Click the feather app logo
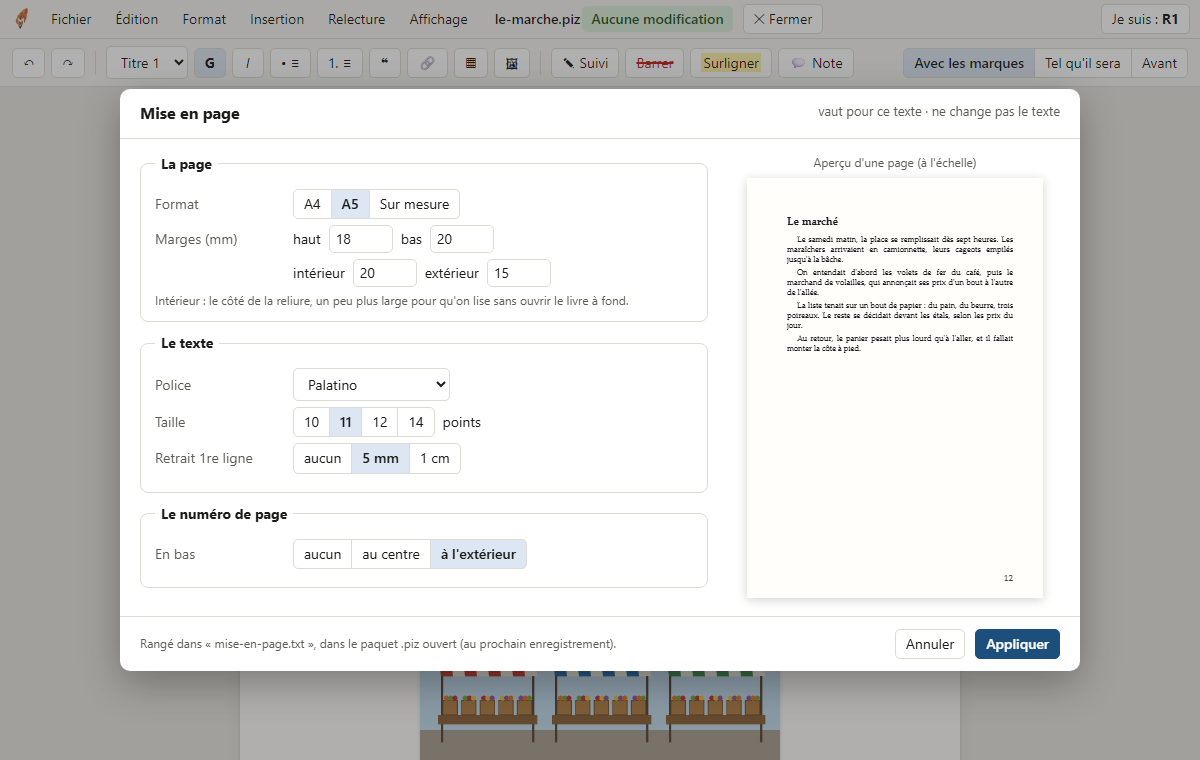Viewport: 1200px width, 760px height. [x=22, y=19]
